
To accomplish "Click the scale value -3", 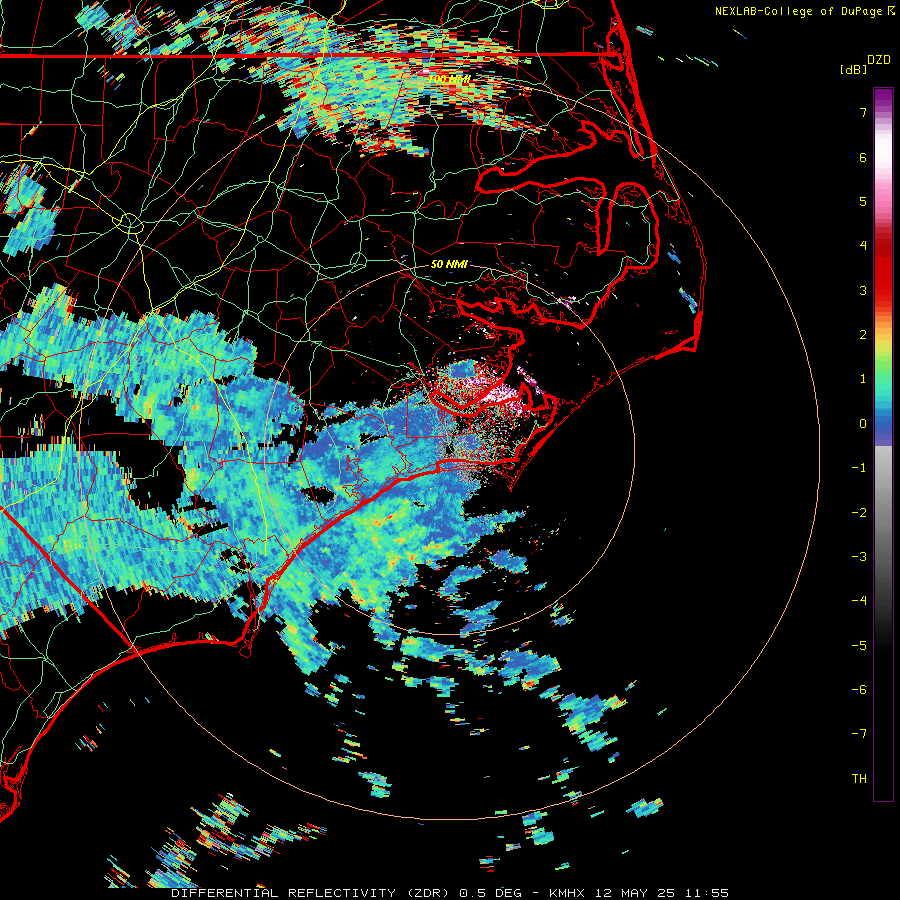I will click(859, 557).
